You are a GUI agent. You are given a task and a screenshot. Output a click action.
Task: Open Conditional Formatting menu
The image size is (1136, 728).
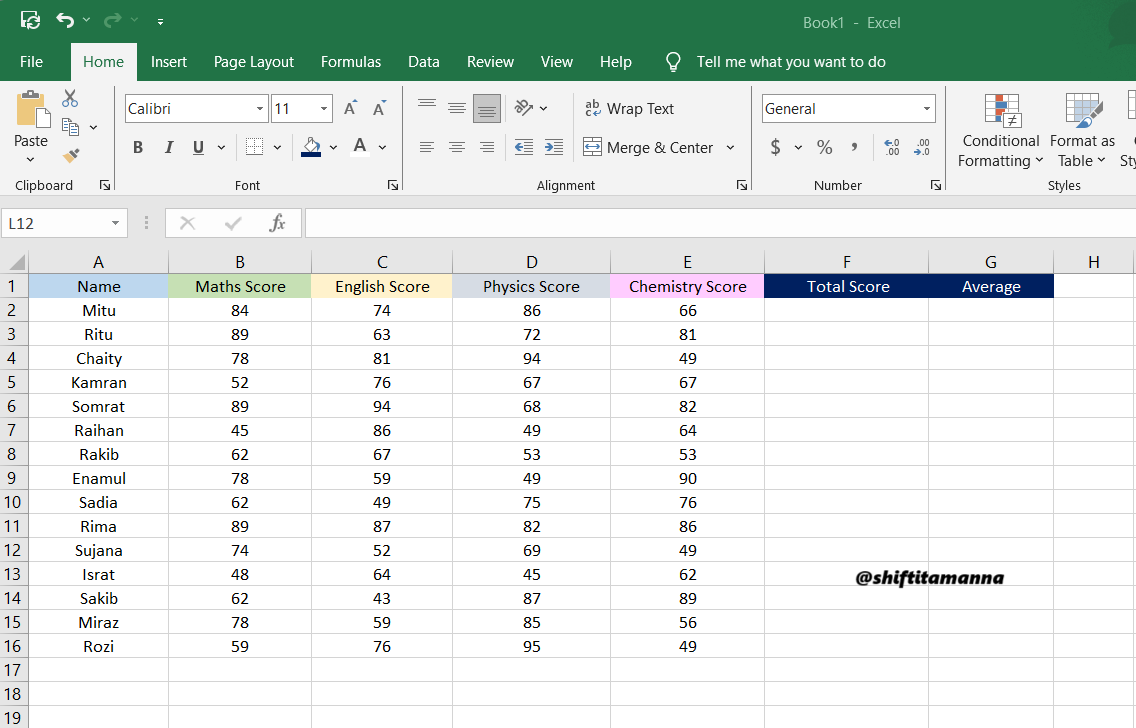point(1001,131)
